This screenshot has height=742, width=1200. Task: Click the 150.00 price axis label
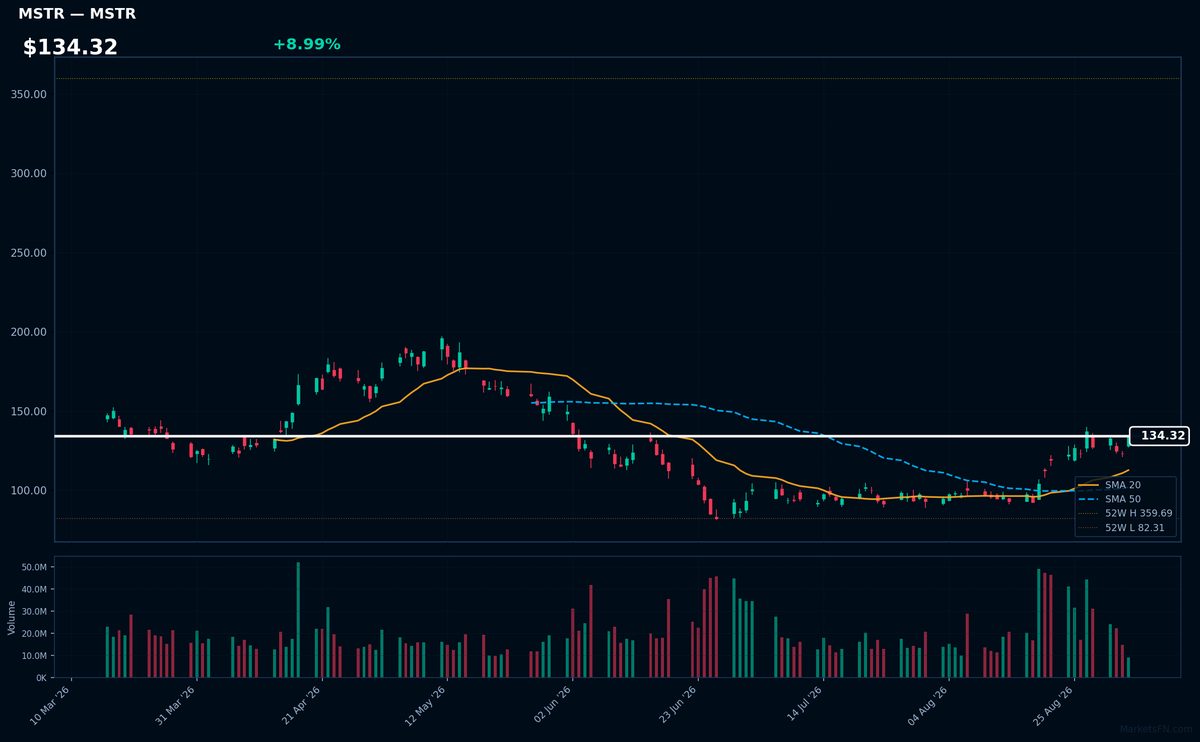(x=29, y=411)
